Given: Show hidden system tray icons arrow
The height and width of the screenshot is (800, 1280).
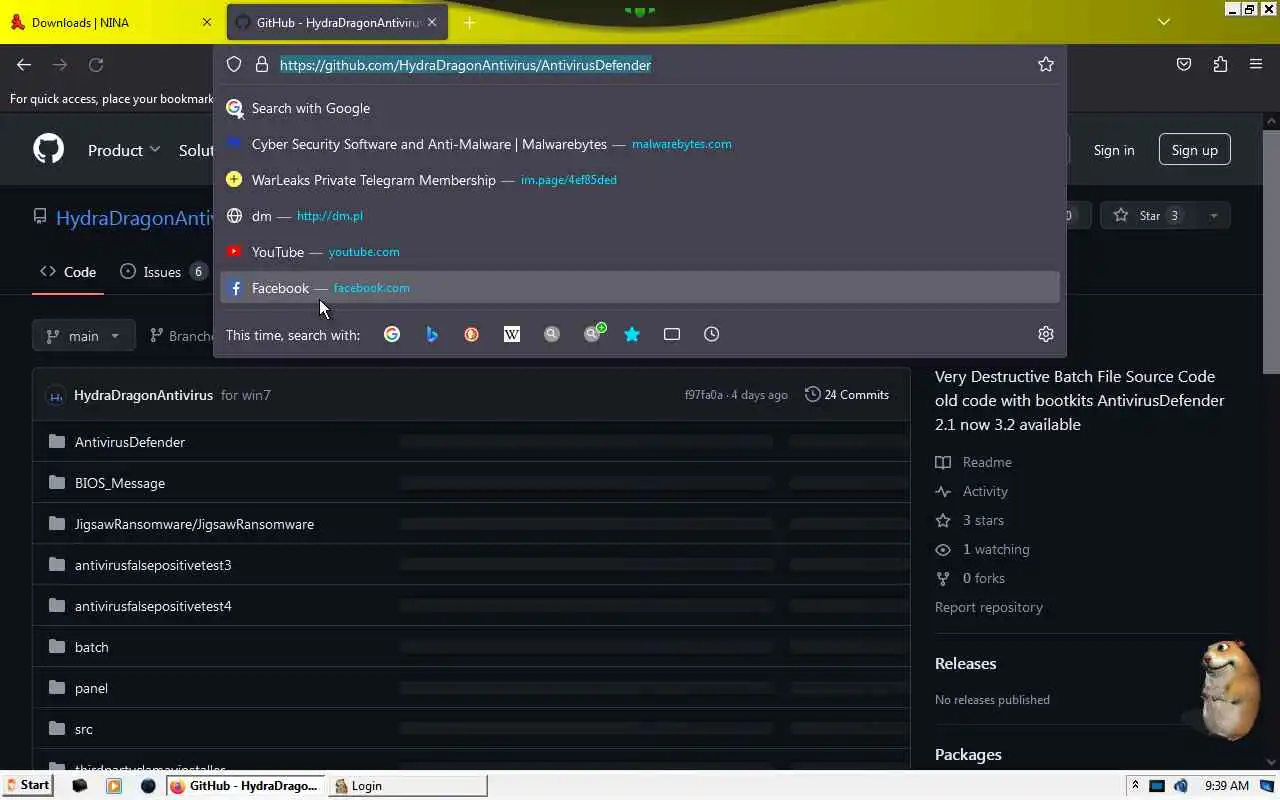Looking at the screenshot, I should coord(1135,786).
